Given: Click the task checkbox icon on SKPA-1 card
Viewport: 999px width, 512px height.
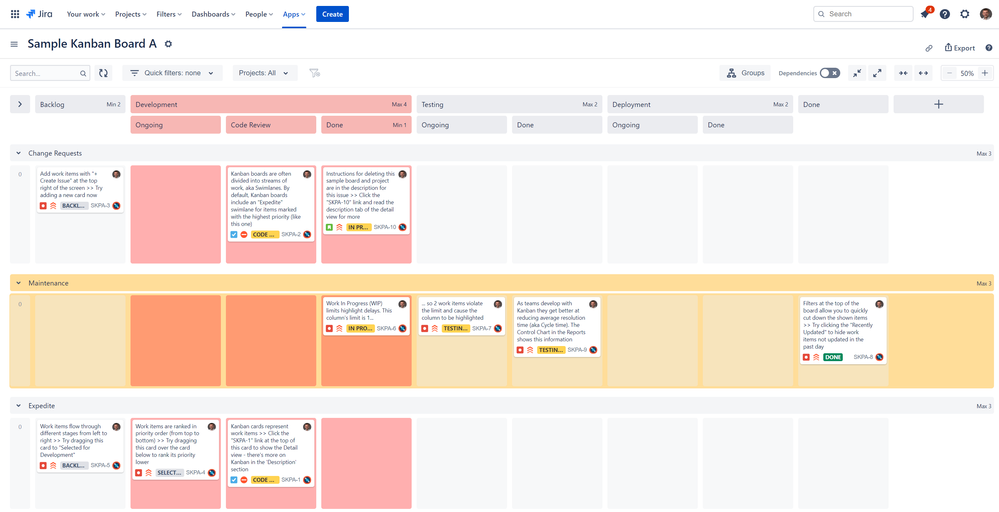Looking at the screenshot, I should tap(234, 480).
